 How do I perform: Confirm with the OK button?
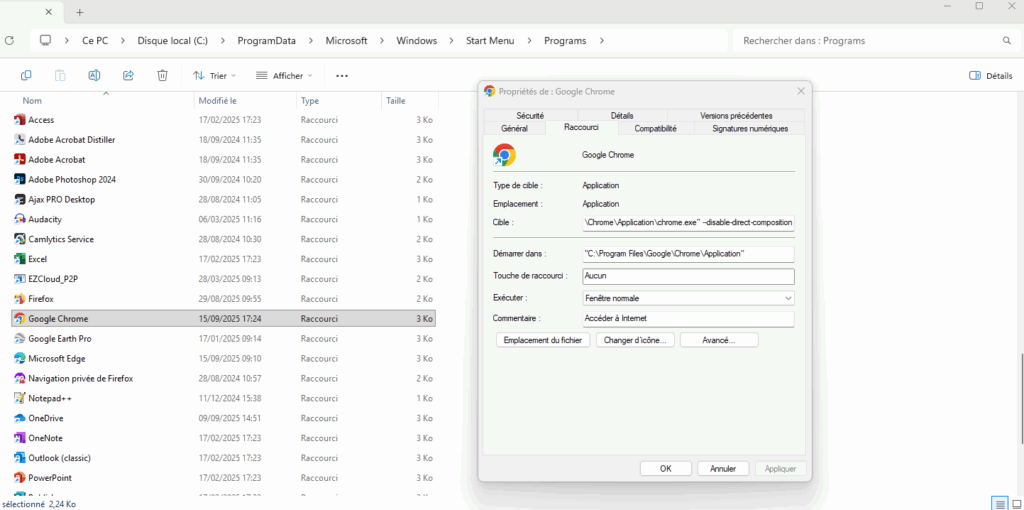point(665,469)
